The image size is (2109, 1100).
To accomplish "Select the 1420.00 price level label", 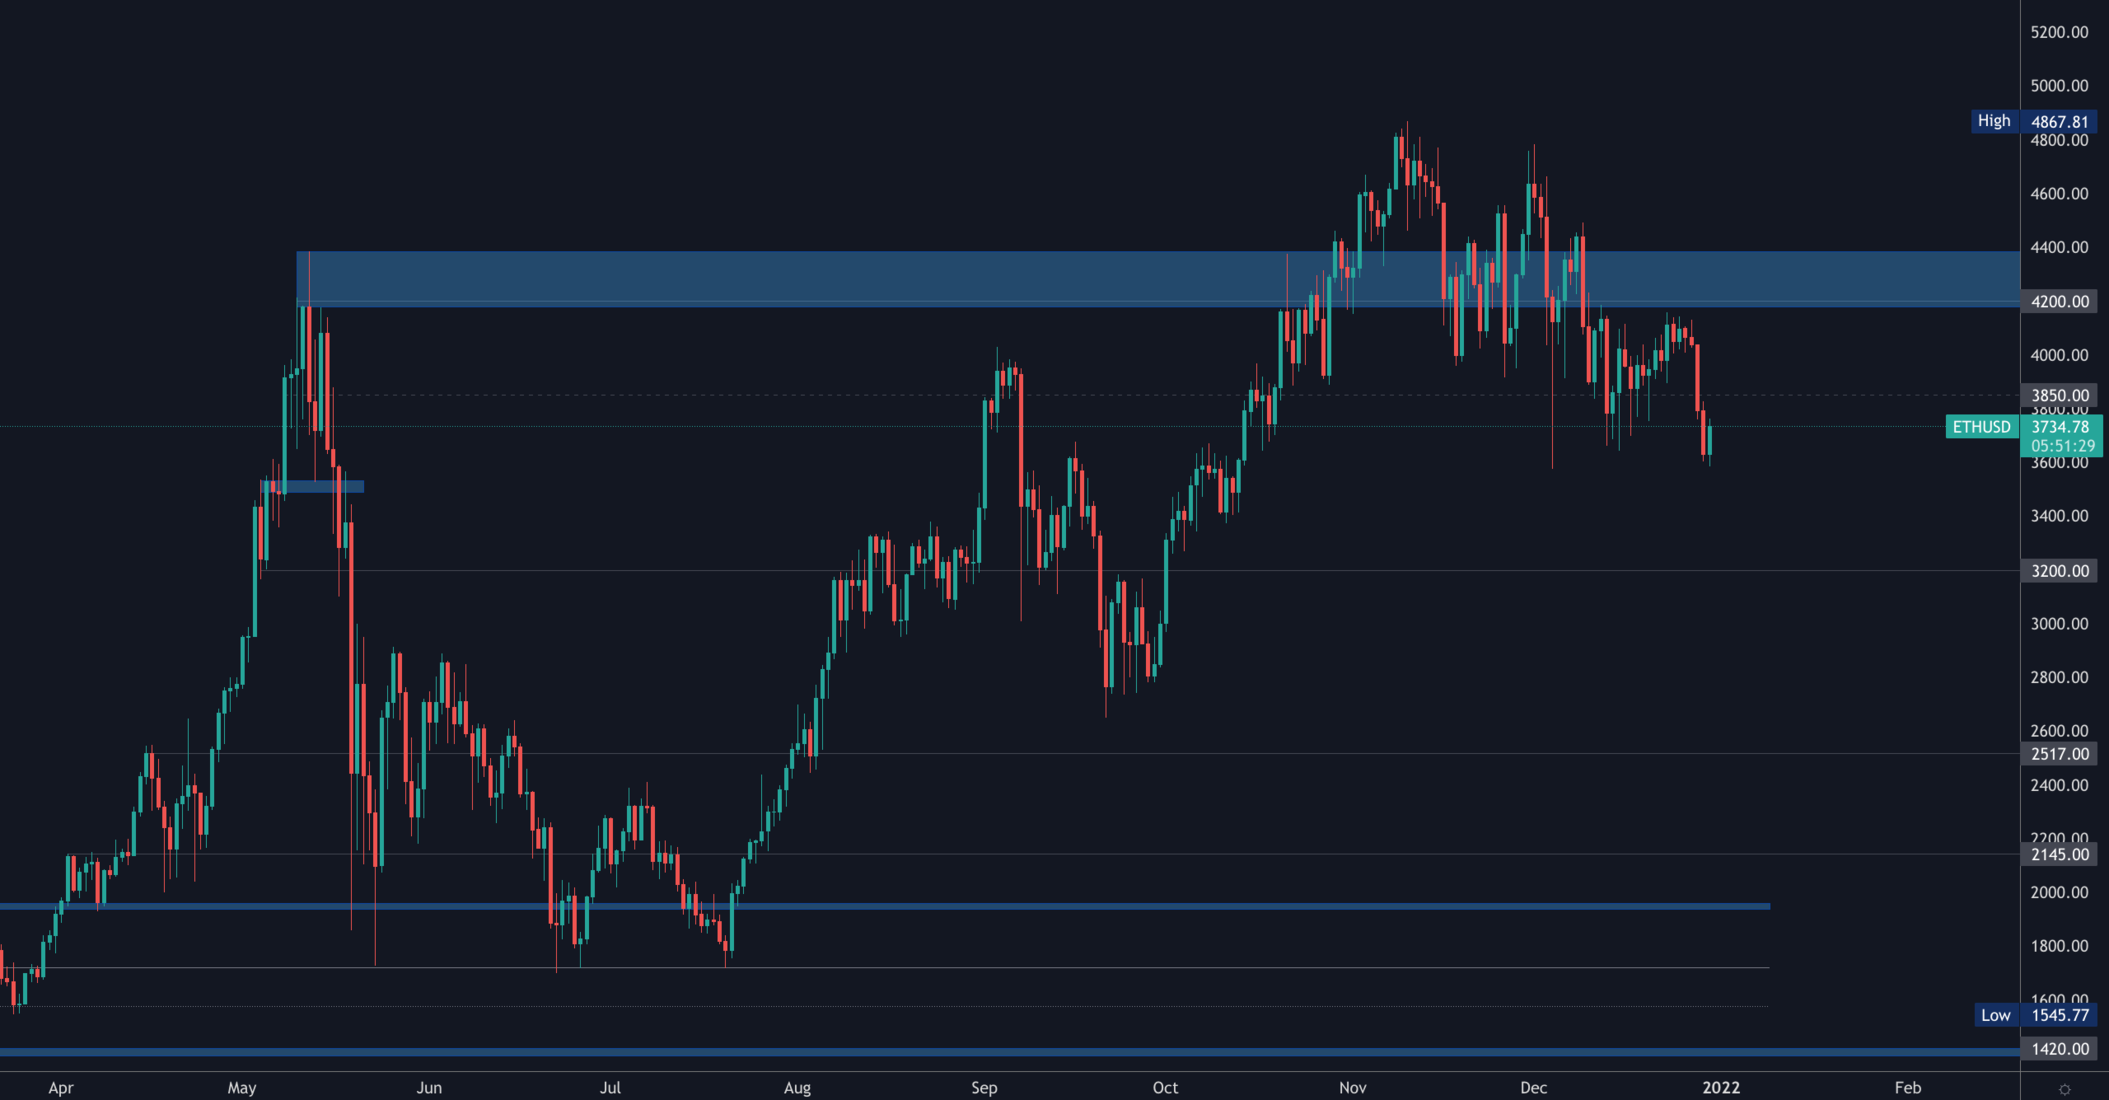I will 2059,1049.
